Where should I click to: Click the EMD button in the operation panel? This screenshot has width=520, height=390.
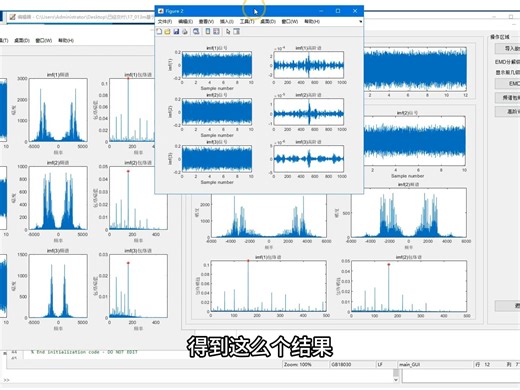click(507, 83)
